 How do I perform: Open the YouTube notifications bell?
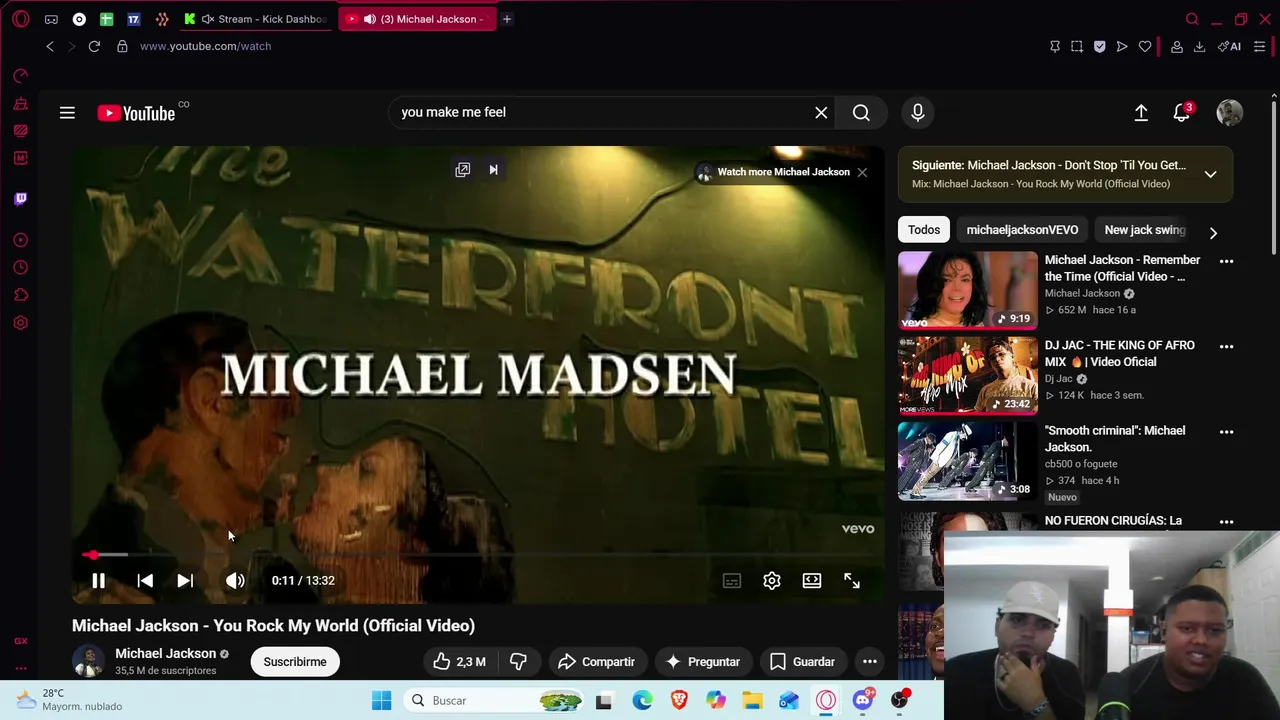1182,113
